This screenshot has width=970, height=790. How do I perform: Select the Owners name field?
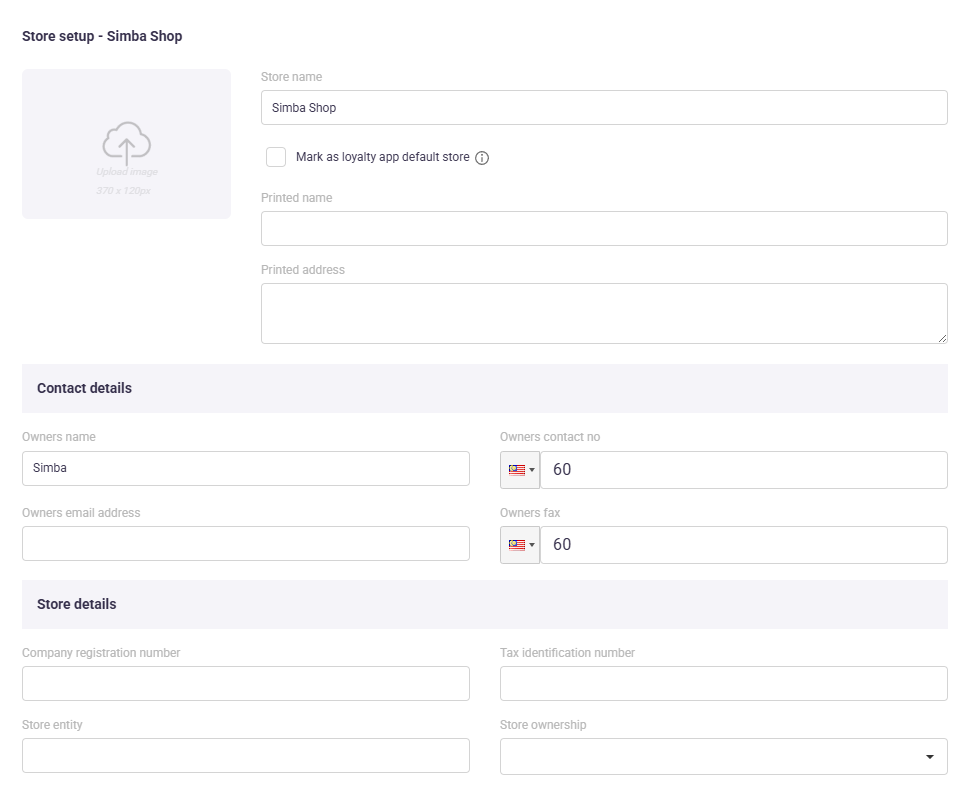(x=245, y=468)
